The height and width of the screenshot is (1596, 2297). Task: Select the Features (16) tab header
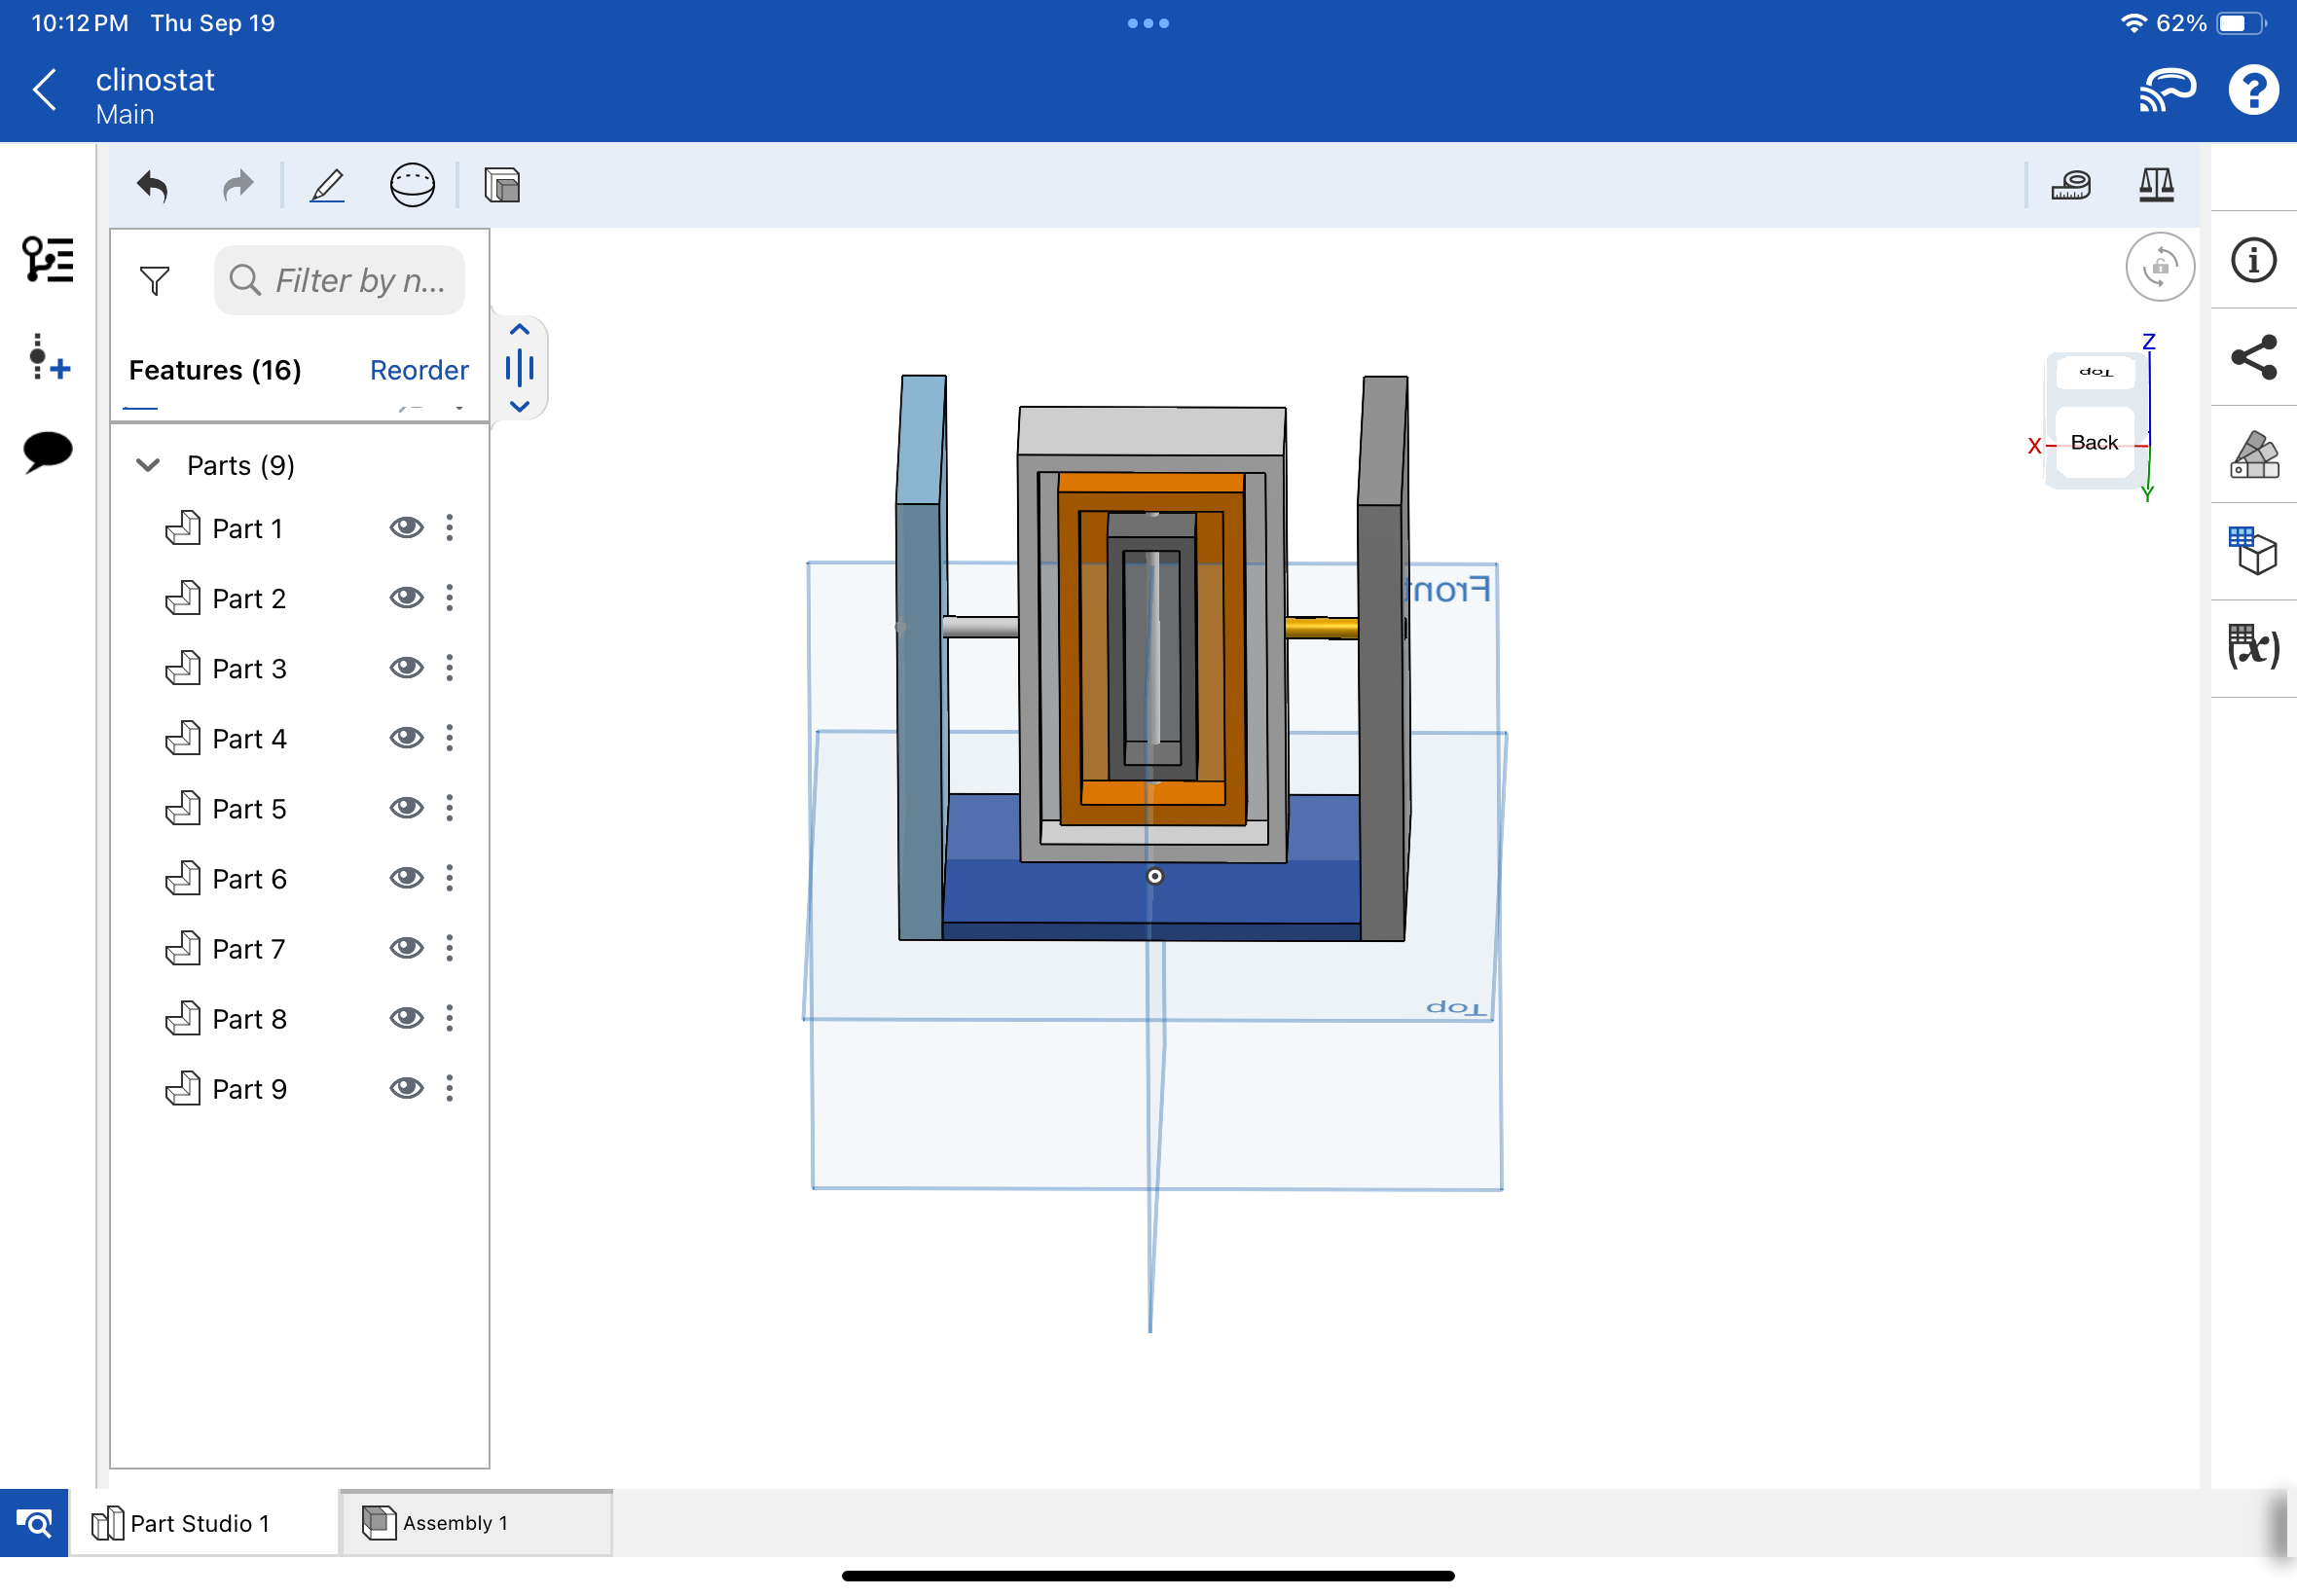[x=215, y=371]
